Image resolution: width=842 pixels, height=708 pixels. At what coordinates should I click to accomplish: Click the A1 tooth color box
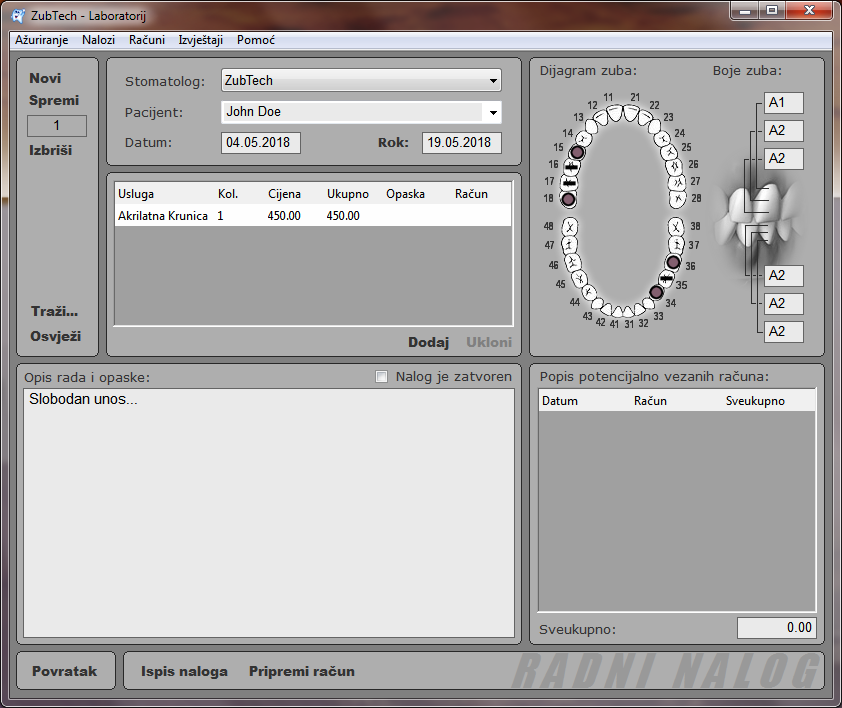(783, 103)
